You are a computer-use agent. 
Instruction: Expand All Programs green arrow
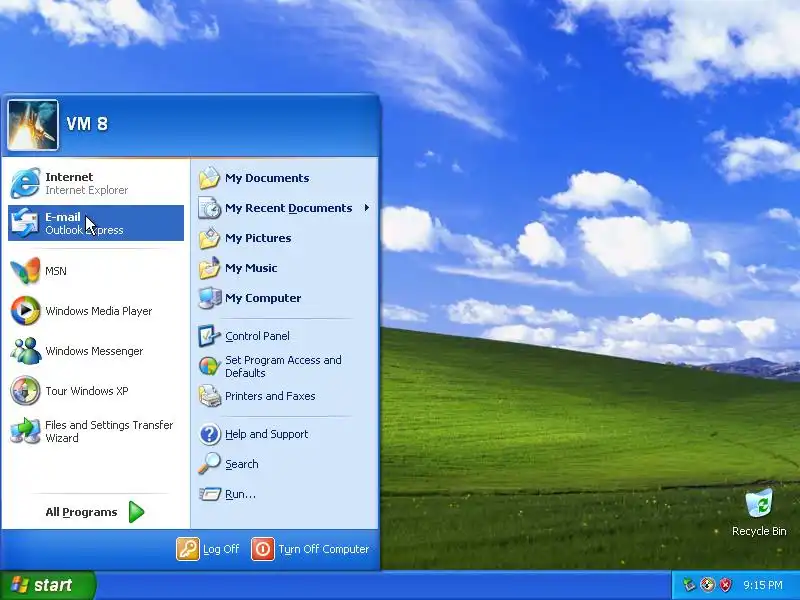[x=136, y=512]
